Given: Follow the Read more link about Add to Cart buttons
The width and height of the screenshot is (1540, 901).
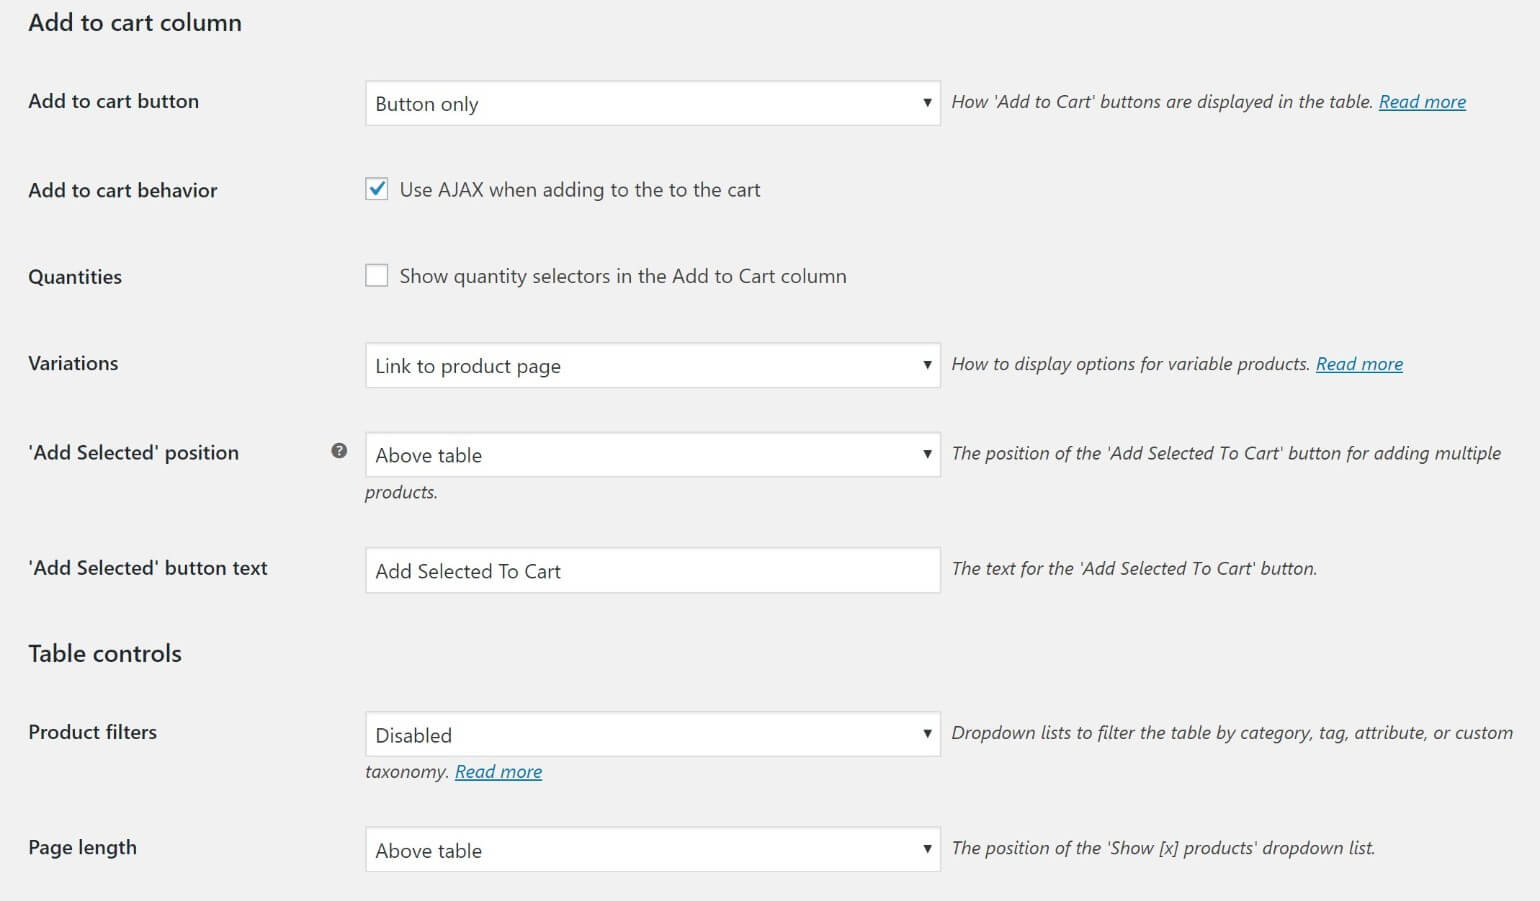Looking at the screenshot, I should click(x=1421, y=101).
